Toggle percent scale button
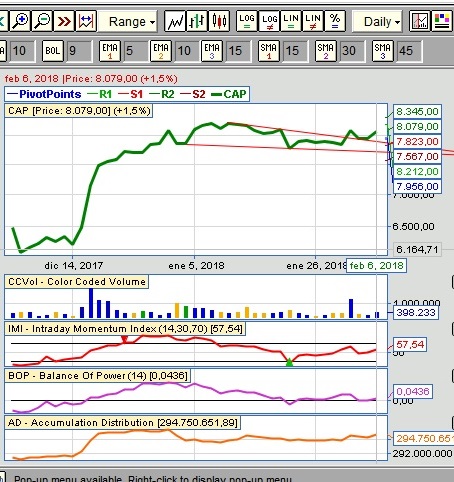454x482 pixels. coord(335,21)
